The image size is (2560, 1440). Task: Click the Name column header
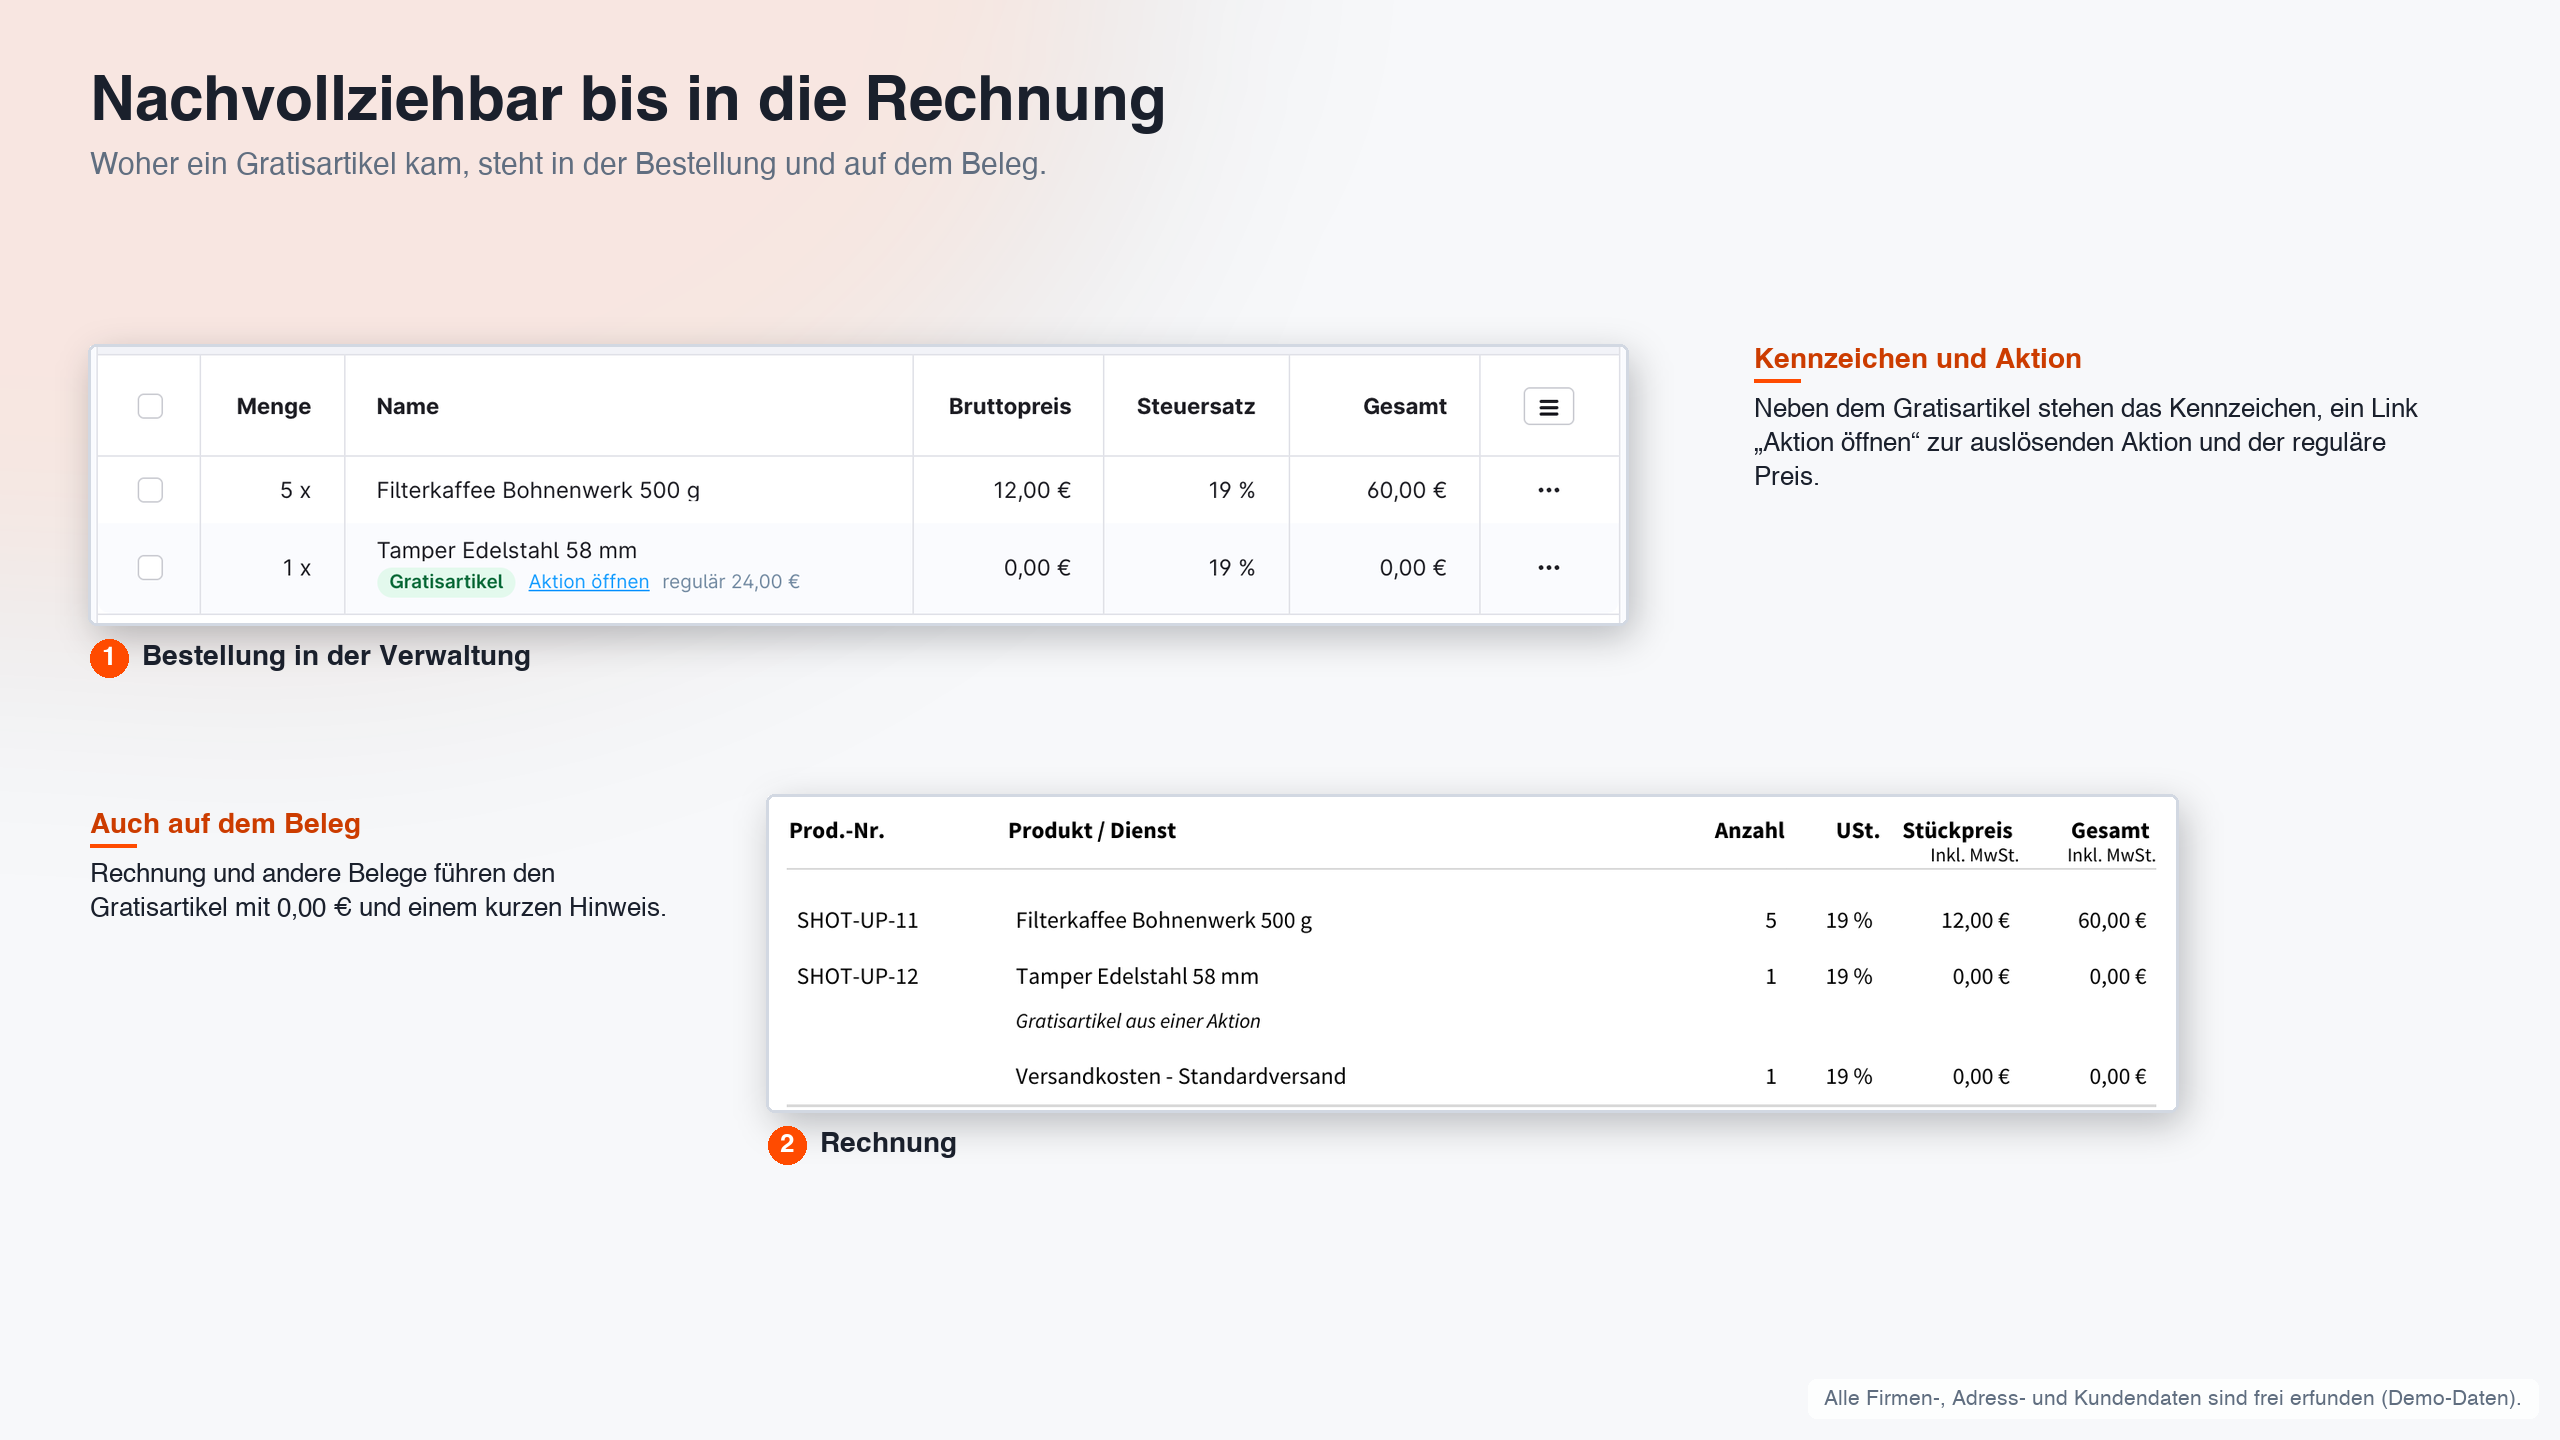407,407
